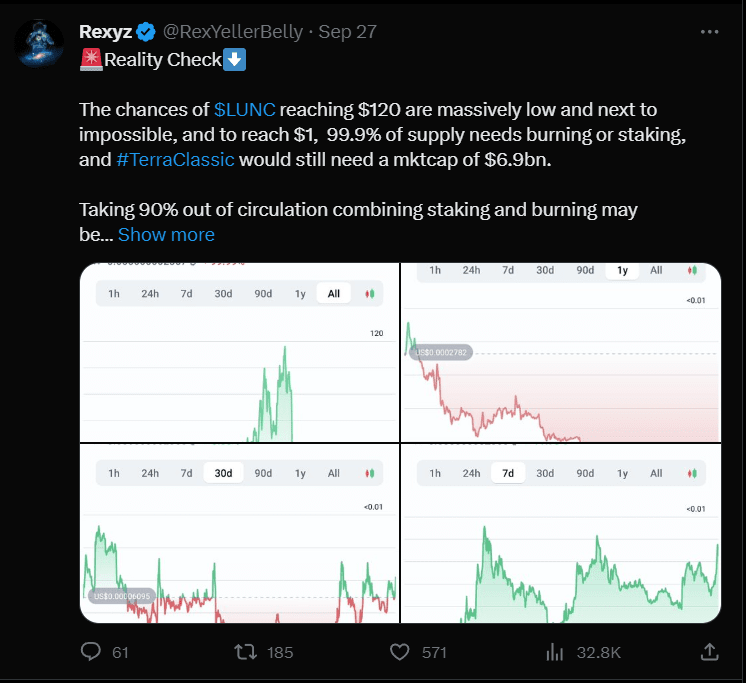Select the 1y tab in top-right chart
Viewport: 746px width, 683px height.
point(622,271)
